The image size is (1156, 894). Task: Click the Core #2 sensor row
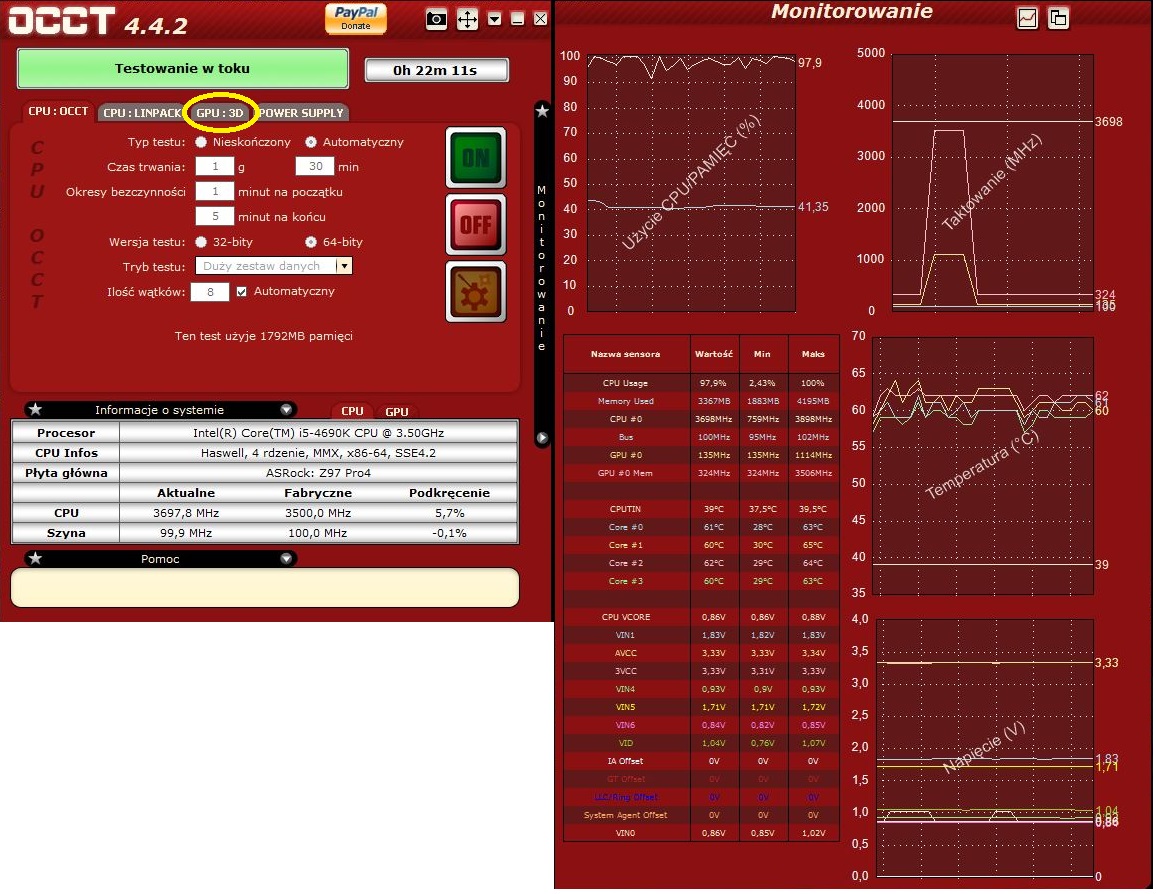[701, 563]
